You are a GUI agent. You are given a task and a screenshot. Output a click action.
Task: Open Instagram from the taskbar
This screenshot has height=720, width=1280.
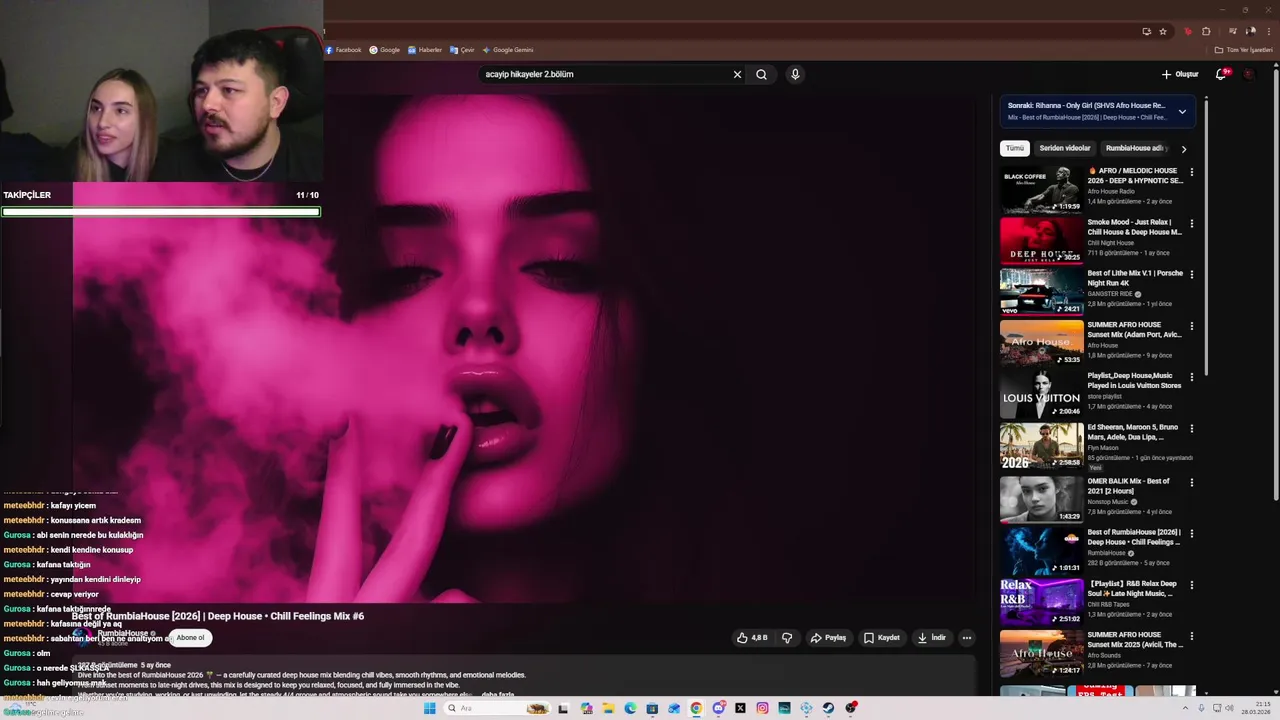coord(762,708)
